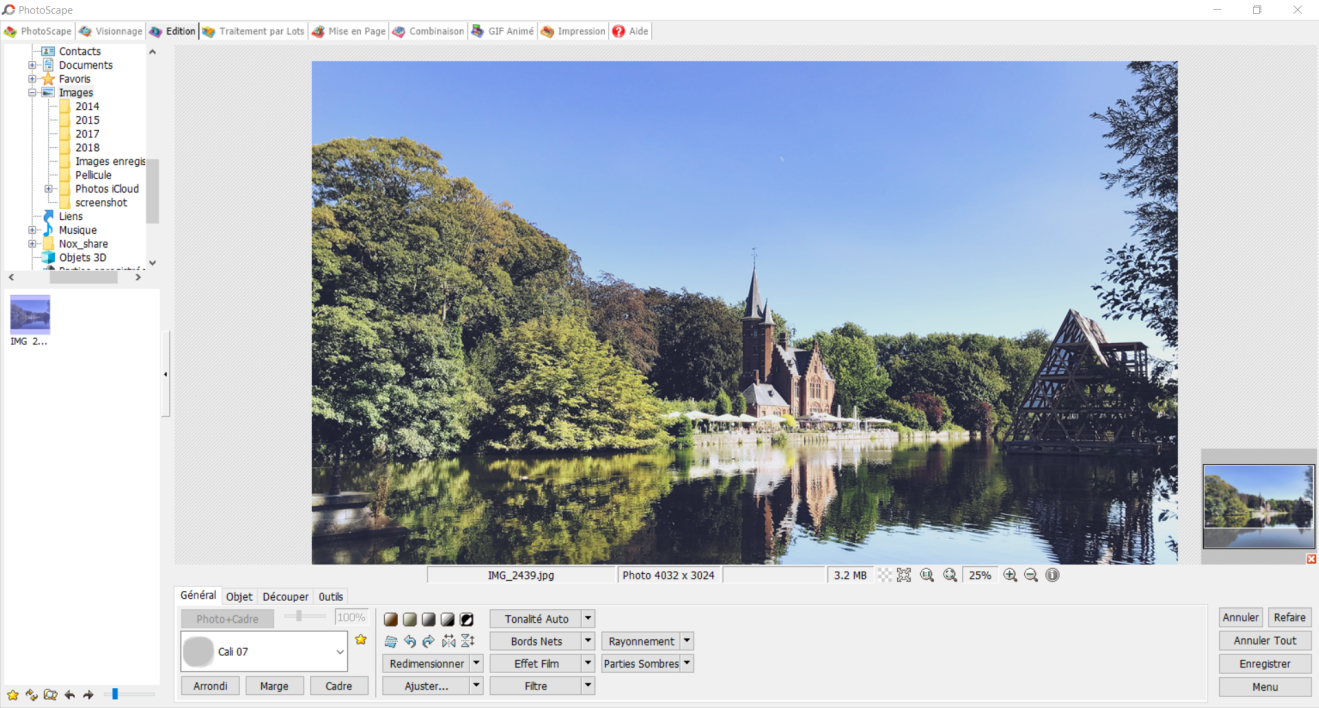Viewport: 1319px width, 708px height.
Task: Click the Enregistrer button
Action: pyautogui.click(x=1265, y=664)
